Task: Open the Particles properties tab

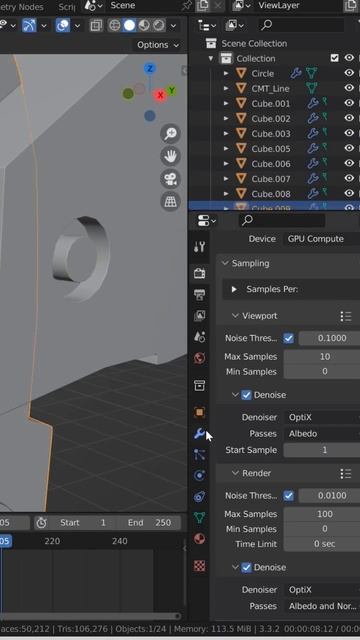Action: (x=200, y=454)
